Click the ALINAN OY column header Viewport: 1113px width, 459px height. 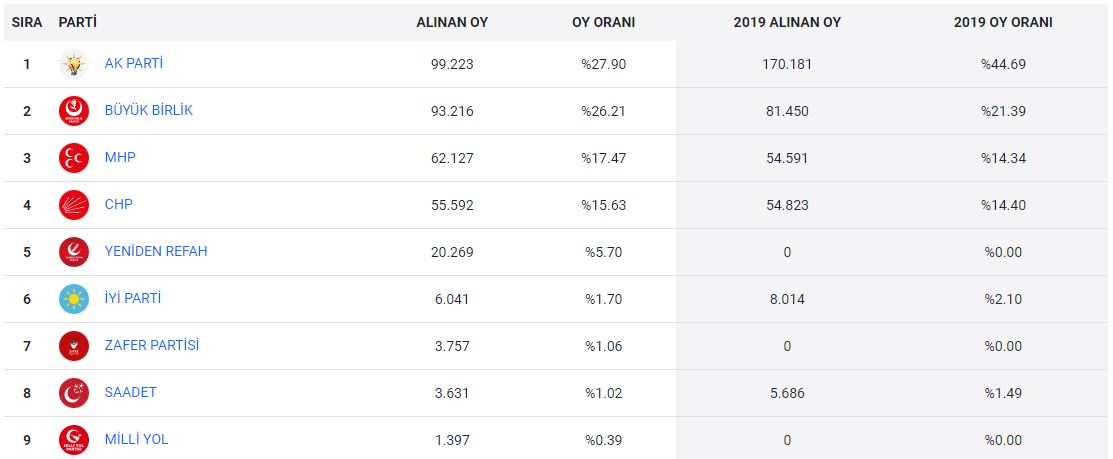click(452, 22)
